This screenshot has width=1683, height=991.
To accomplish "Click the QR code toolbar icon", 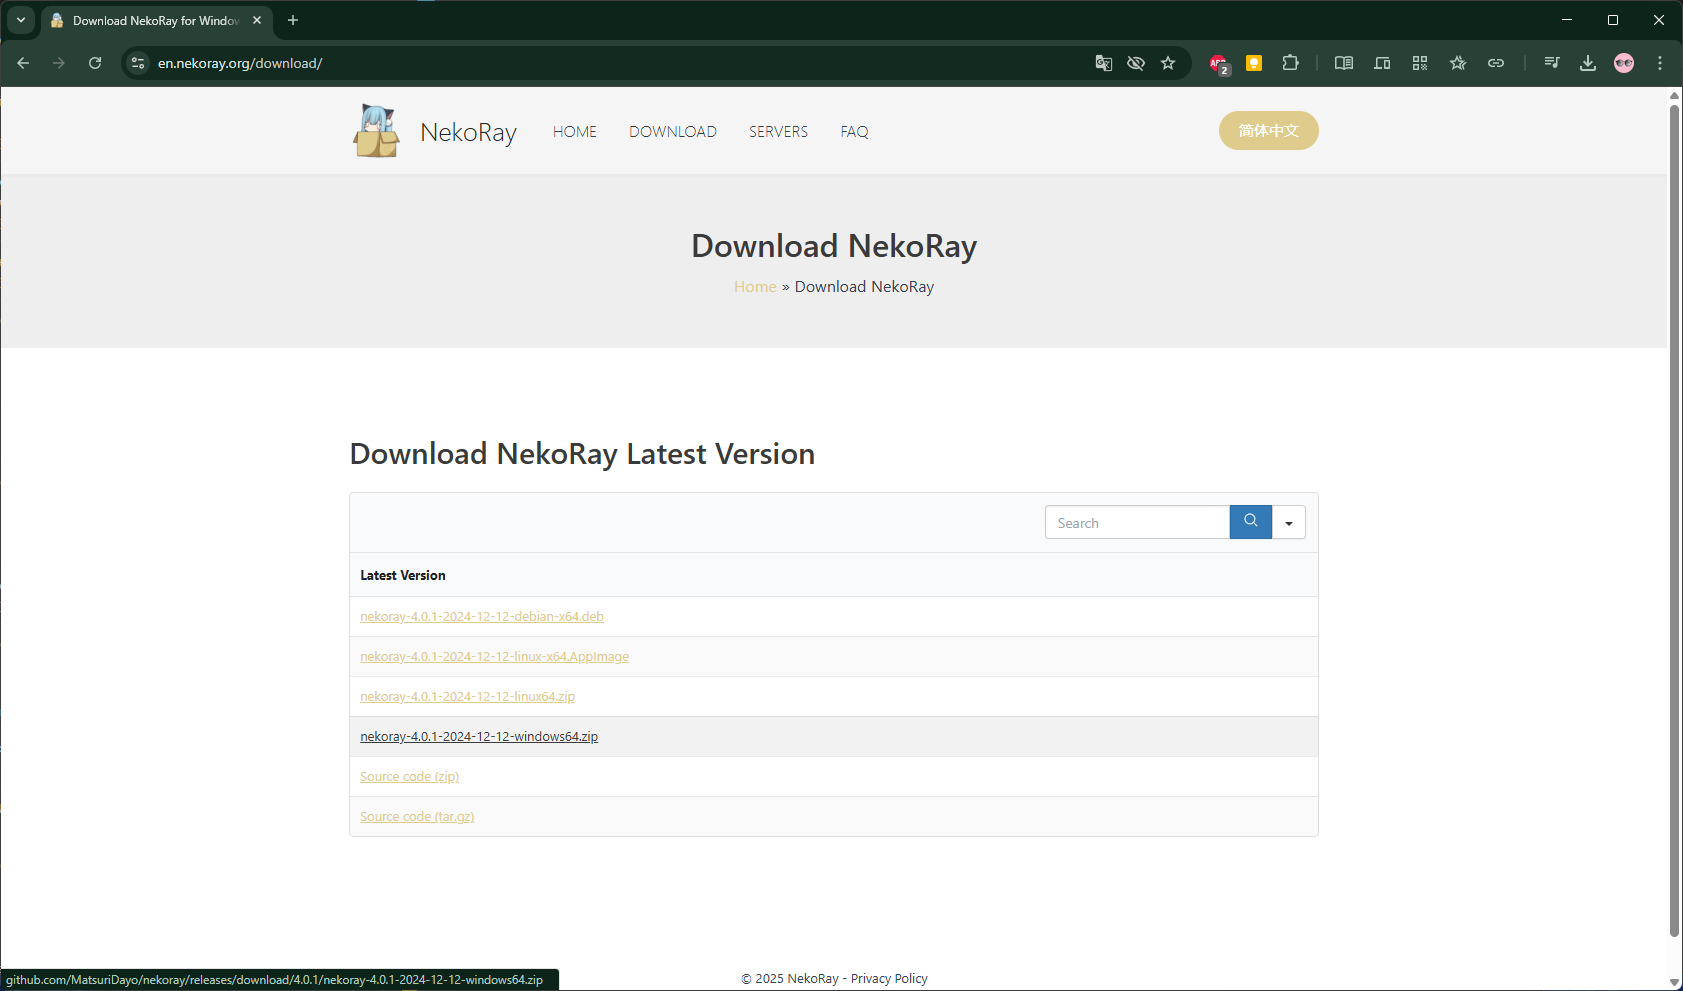I will click(x=1420, y=63).
